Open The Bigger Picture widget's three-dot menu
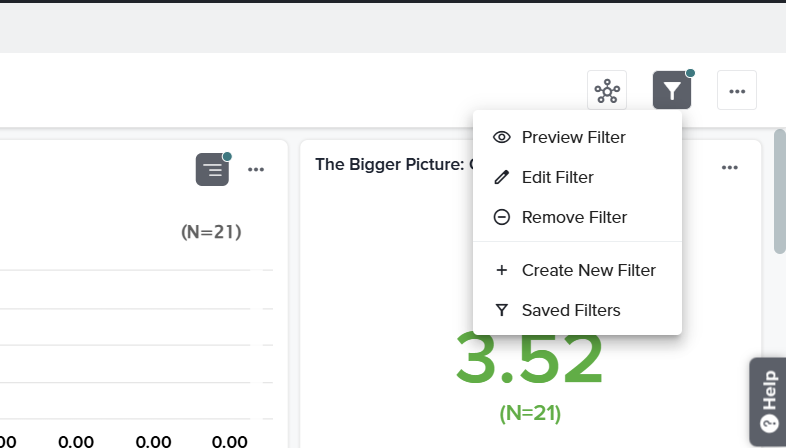Image resolution: width=786 pixels, height=448 pixels. pyautogui.click(x=730, y=167)
